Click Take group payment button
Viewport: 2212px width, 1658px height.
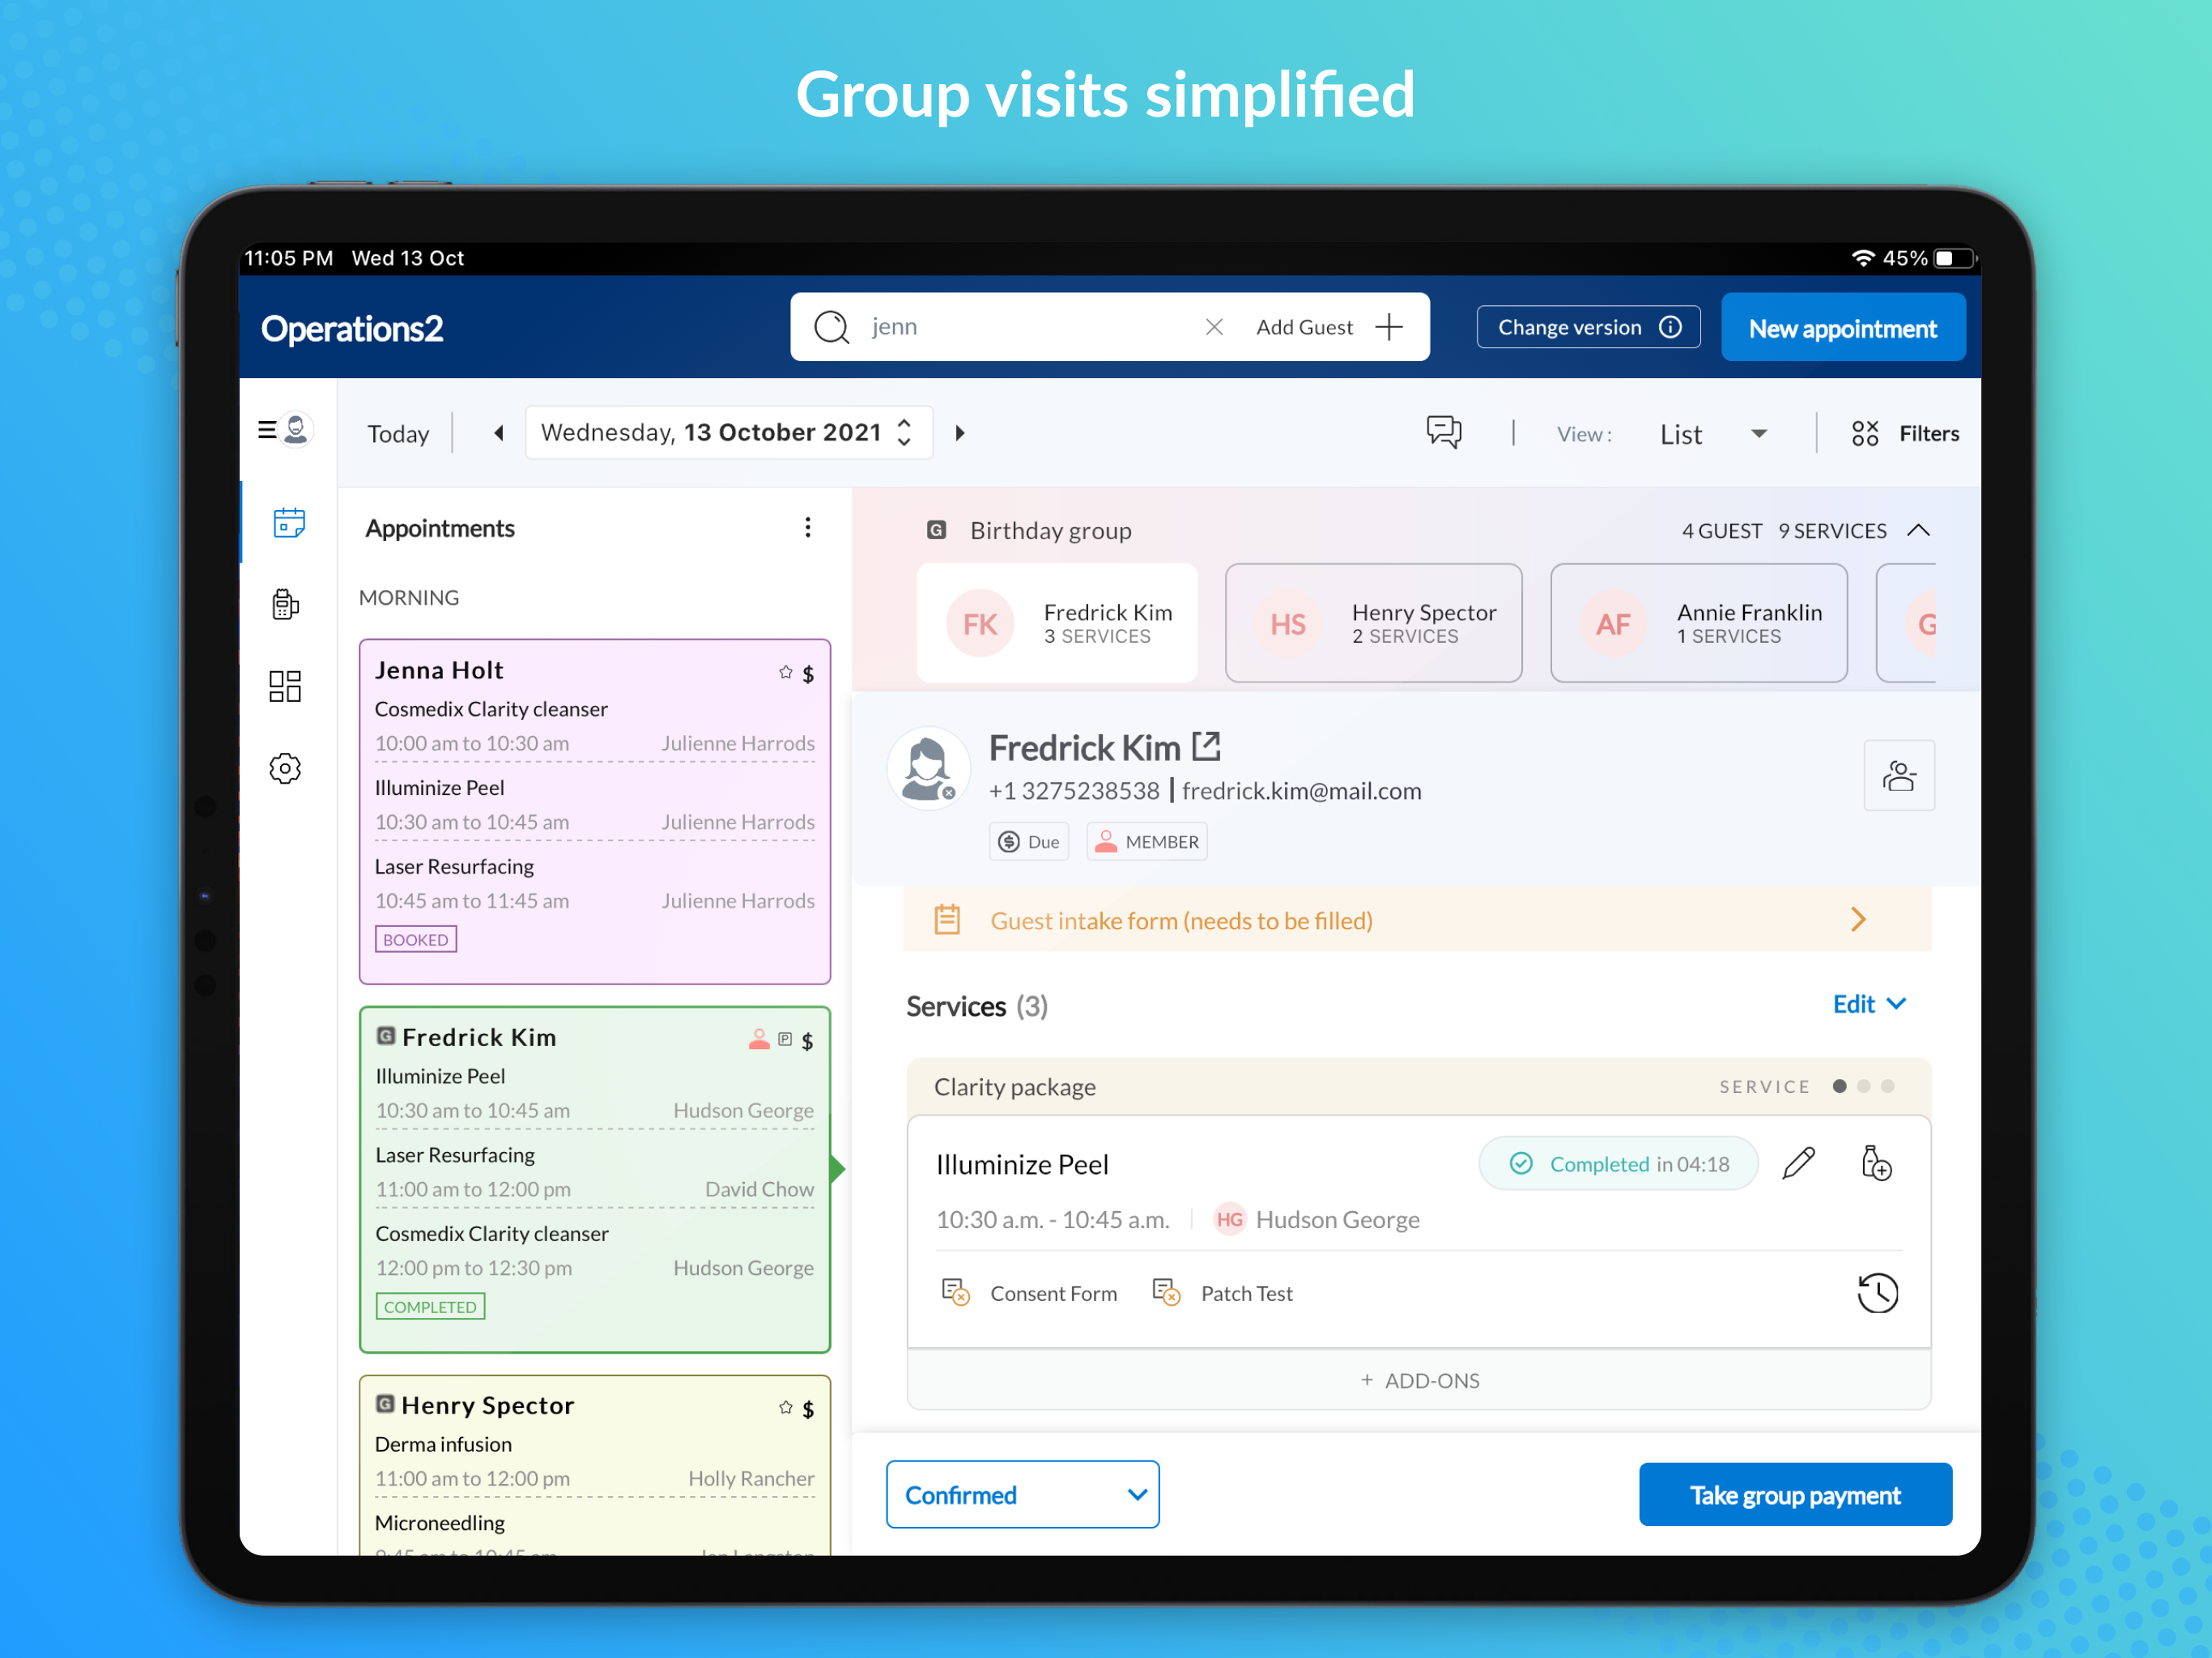pos(1794,1494)
